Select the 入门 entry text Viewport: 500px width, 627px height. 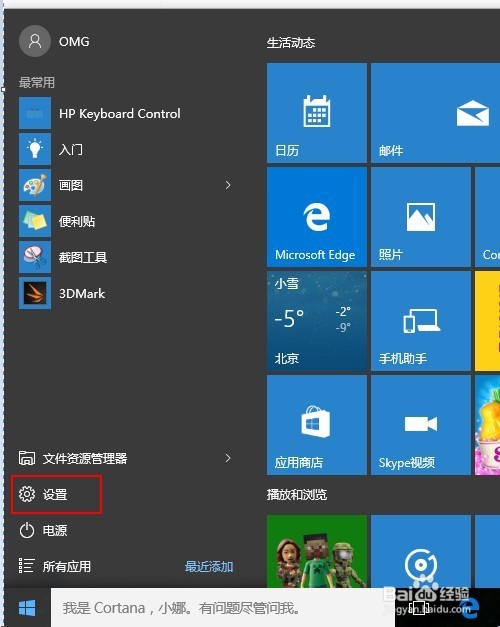71,149
